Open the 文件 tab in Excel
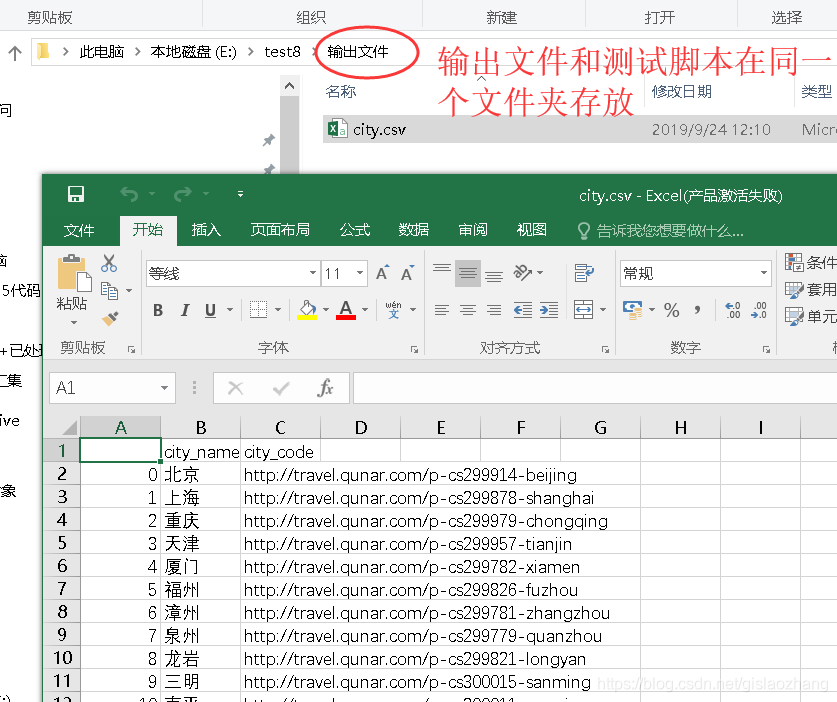 [79, 230]
